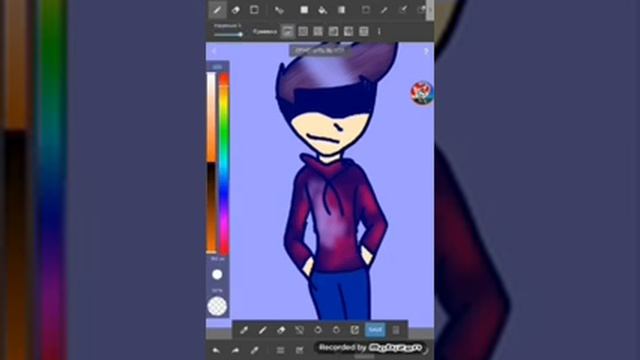Select the dotted rectangle shape tool
This screenshot has height=360, width=640.
[x=254, y=10]
